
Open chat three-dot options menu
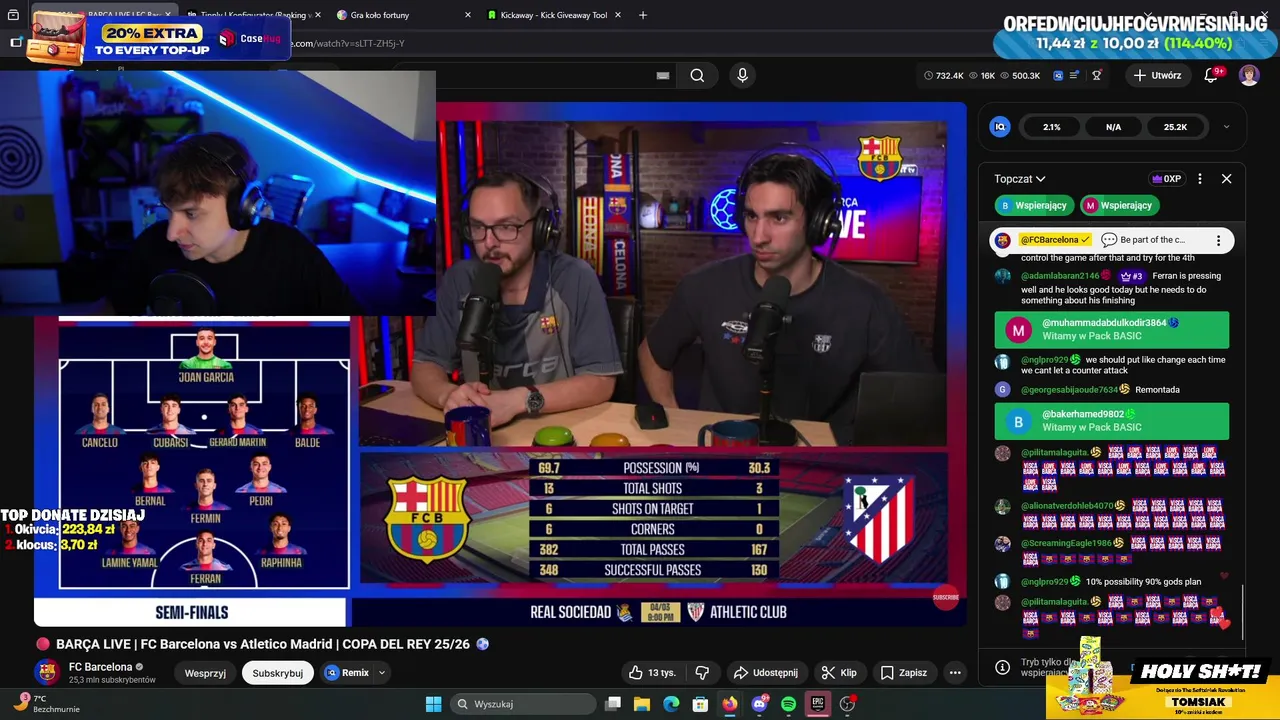pos(1200,179)
